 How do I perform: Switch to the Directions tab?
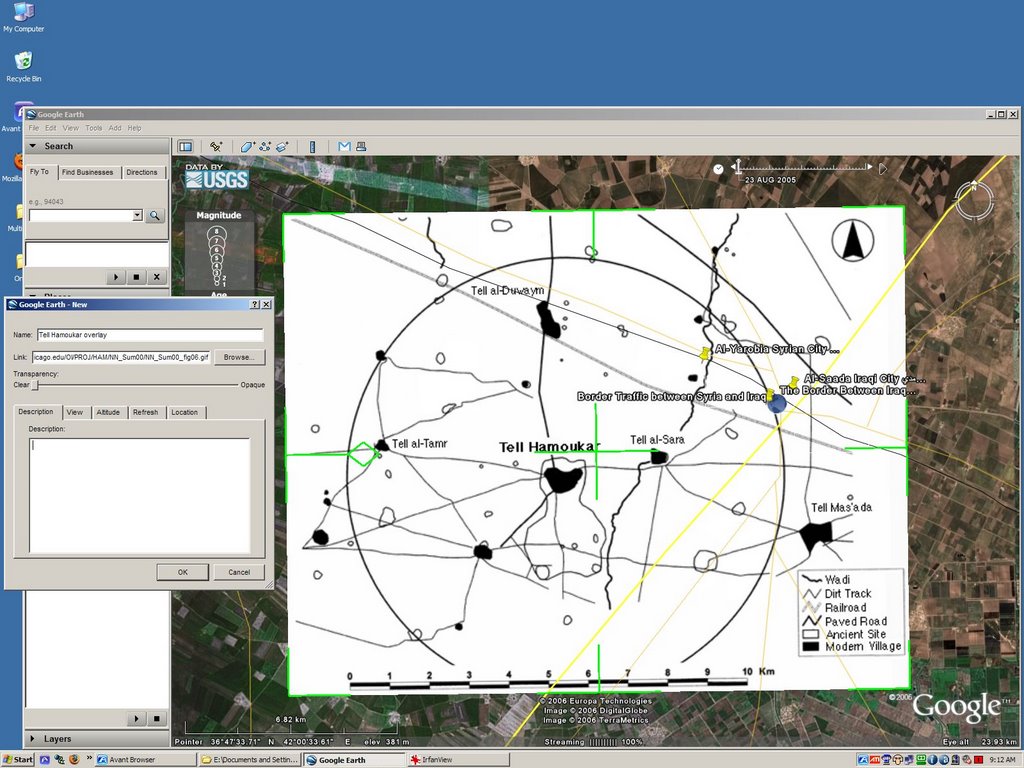(x=142, y=172)
